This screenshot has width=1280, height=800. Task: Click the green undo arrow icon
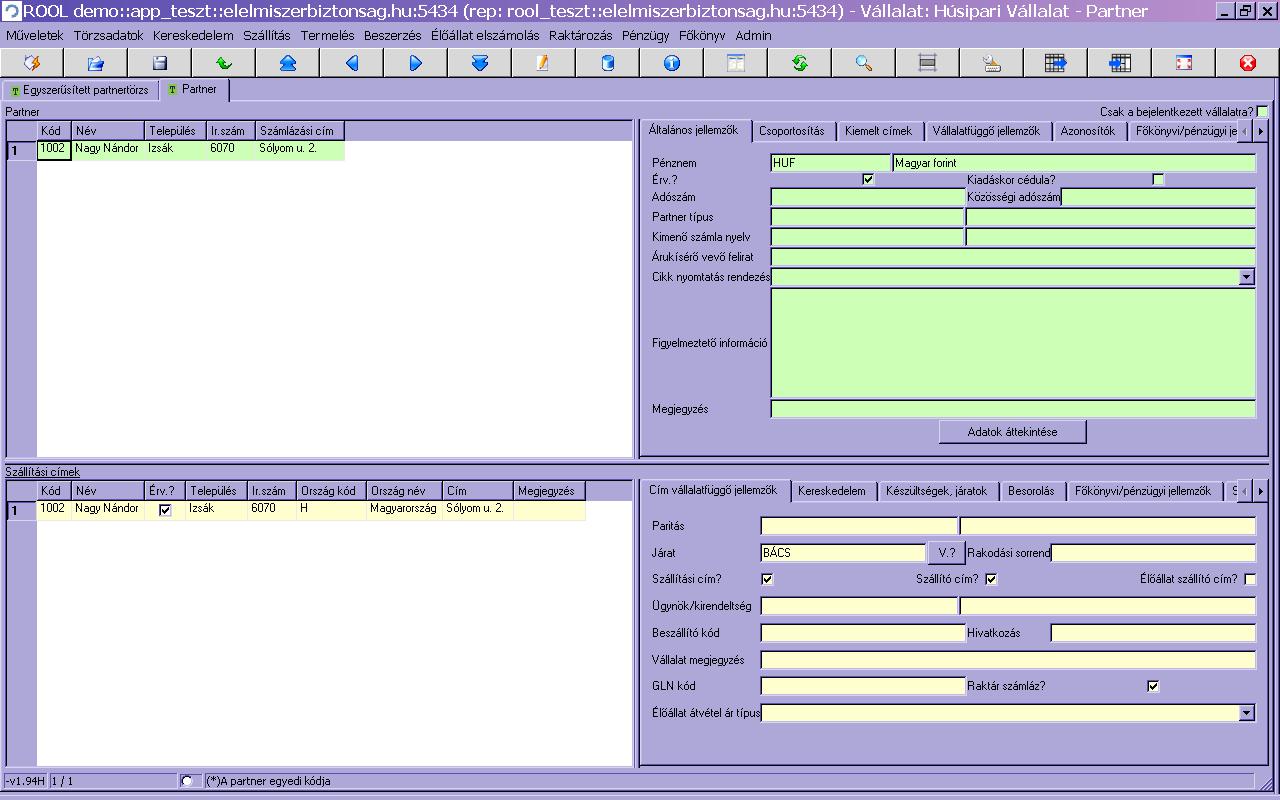[x=224, y=63]
